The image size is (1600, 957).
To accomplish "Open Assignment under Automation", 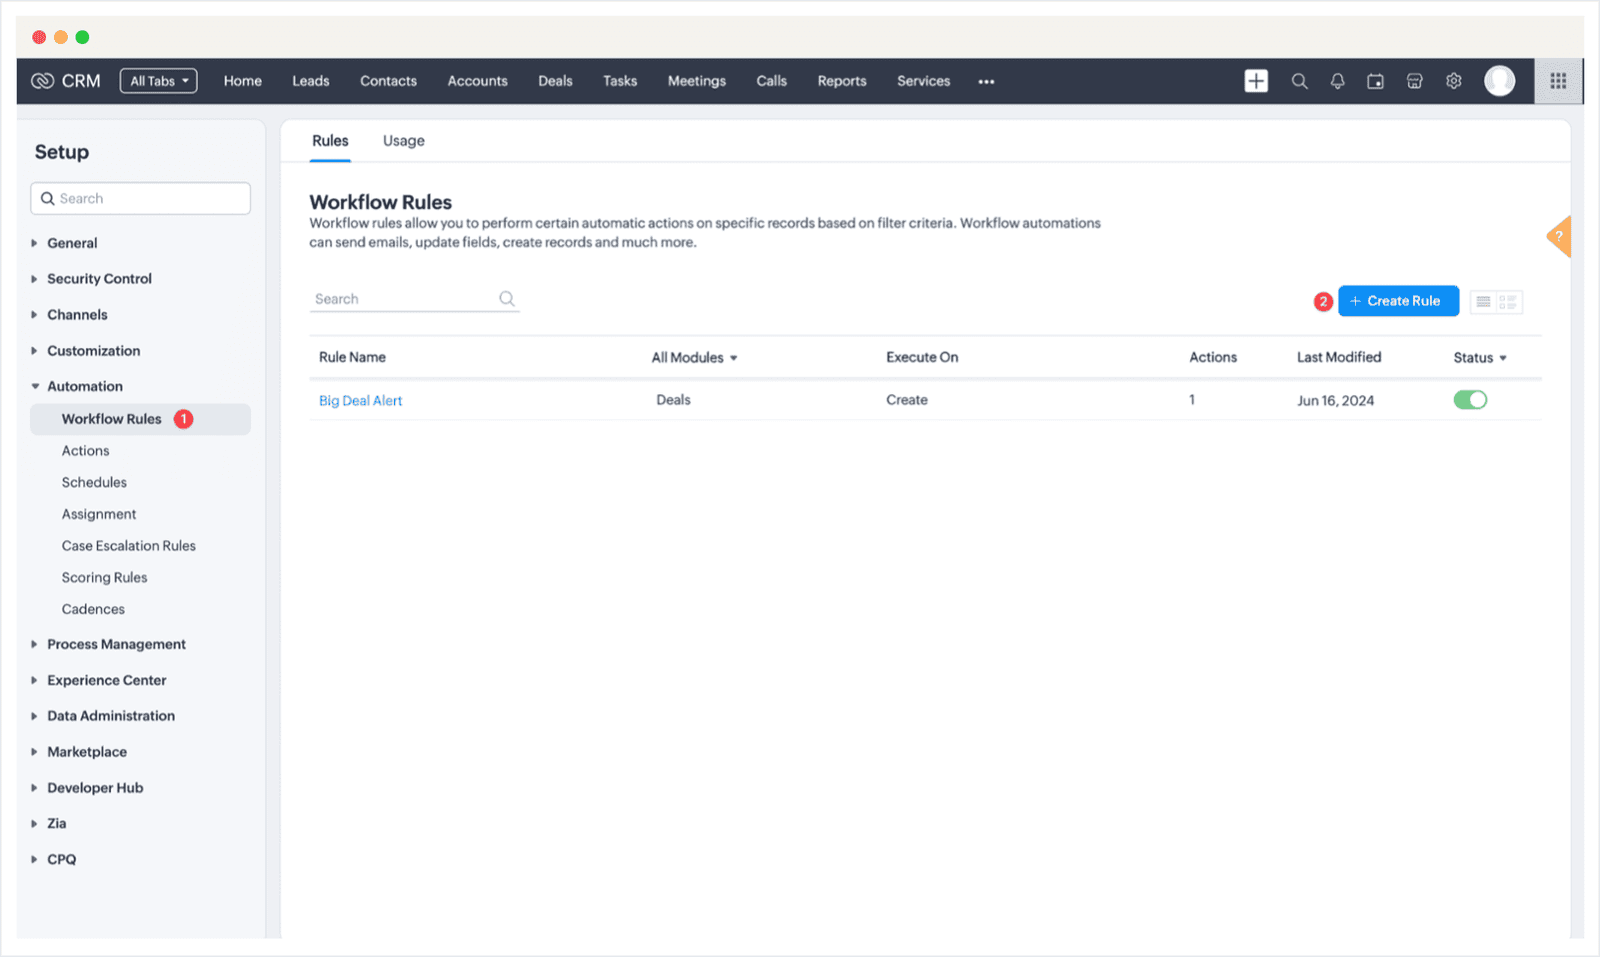I will coord(99,514).
